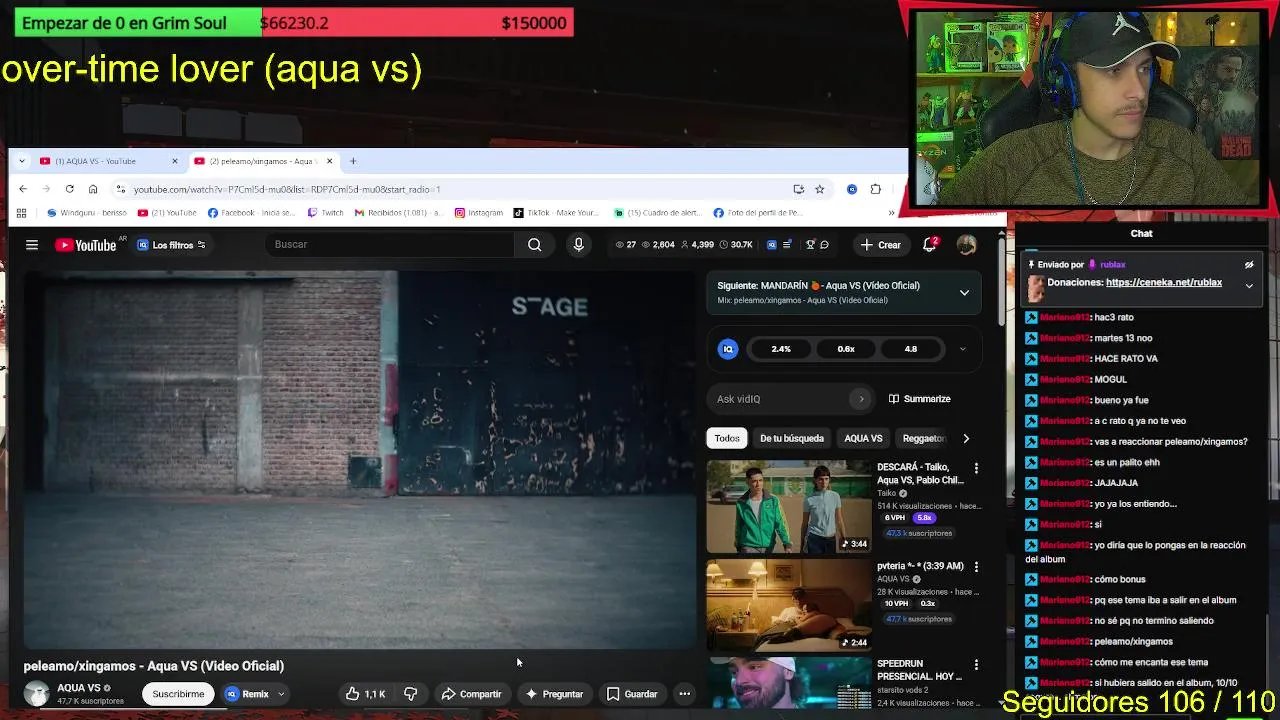This screenshot has width=1280, height=720.
Task: Select the Reggaeton chip
Action: (923, 438)
